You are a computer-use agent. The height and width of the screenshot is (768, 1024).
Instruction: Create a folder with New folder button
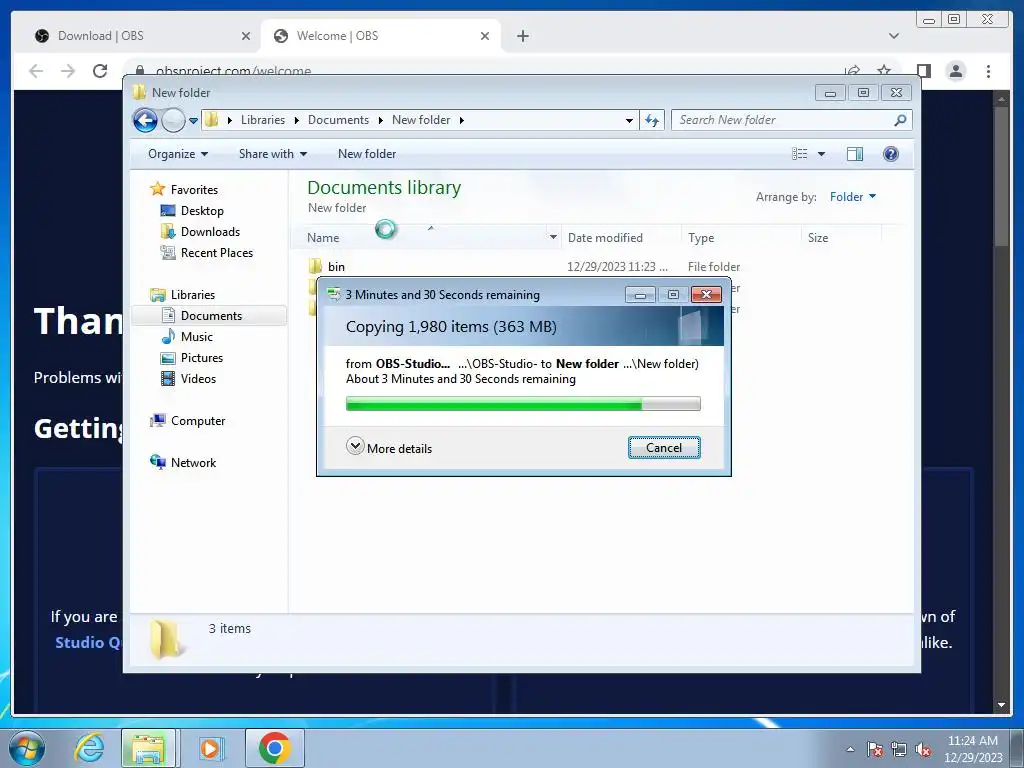tap(367, 154)
